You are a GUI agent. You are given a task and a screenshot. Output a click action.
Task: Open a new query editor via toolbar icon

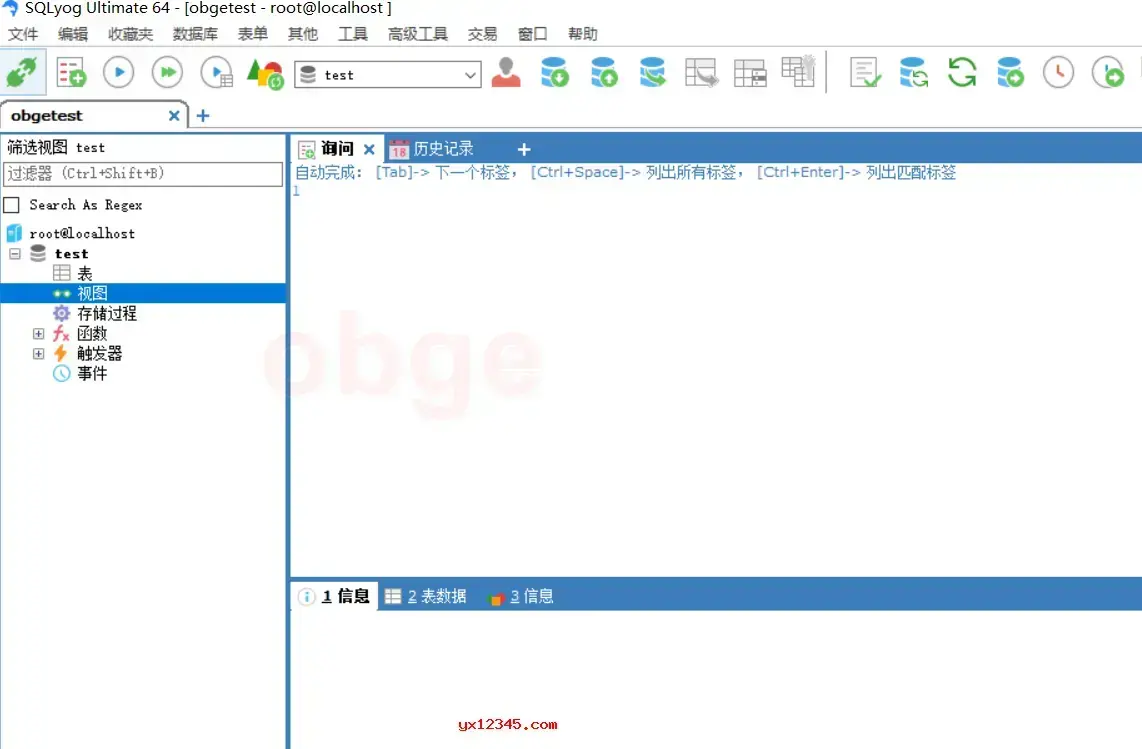[71, 73]
